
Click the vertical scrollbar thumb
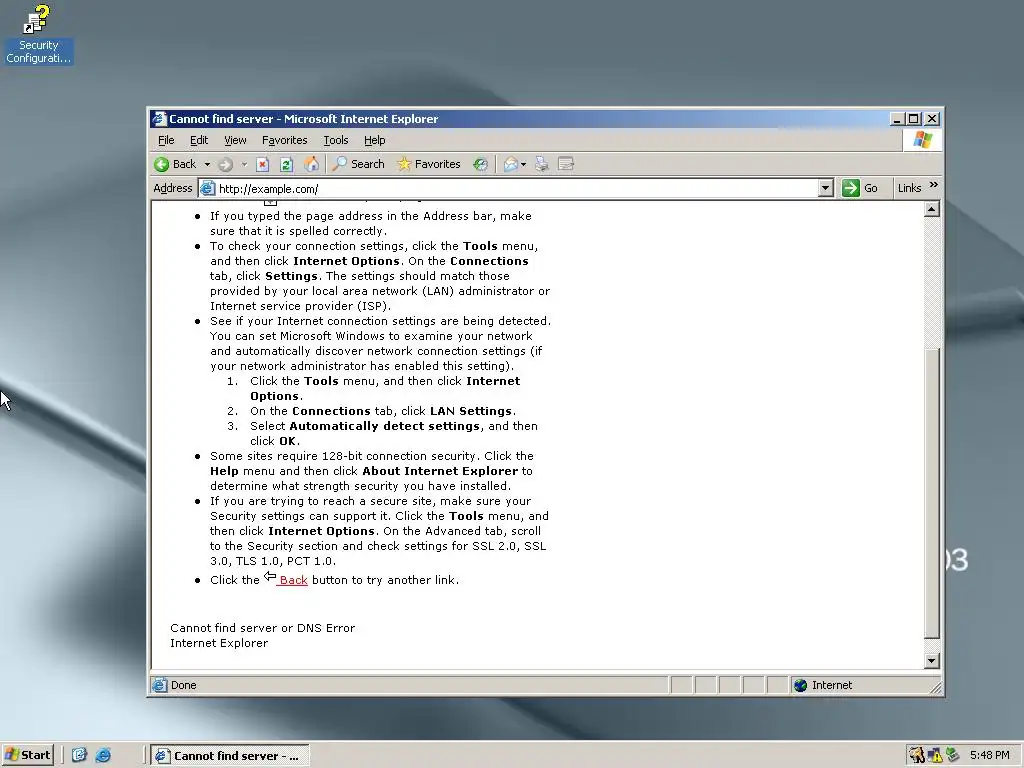932,493
